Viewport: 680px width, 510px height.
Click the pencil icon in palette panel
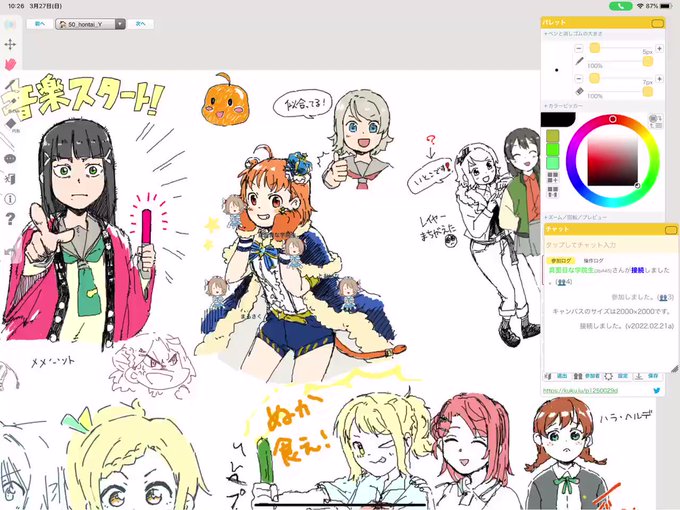579,61
